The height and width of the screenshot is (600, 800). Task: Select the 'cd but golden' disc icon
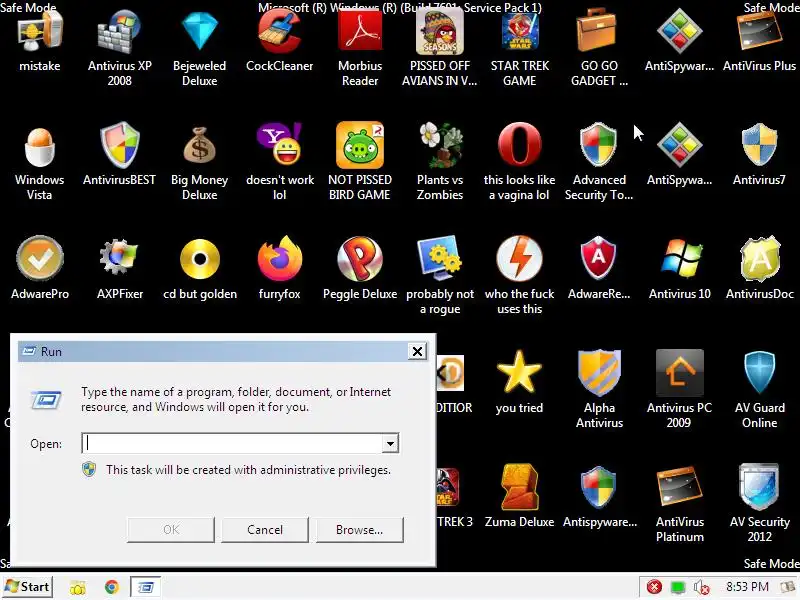click(199, 259)
